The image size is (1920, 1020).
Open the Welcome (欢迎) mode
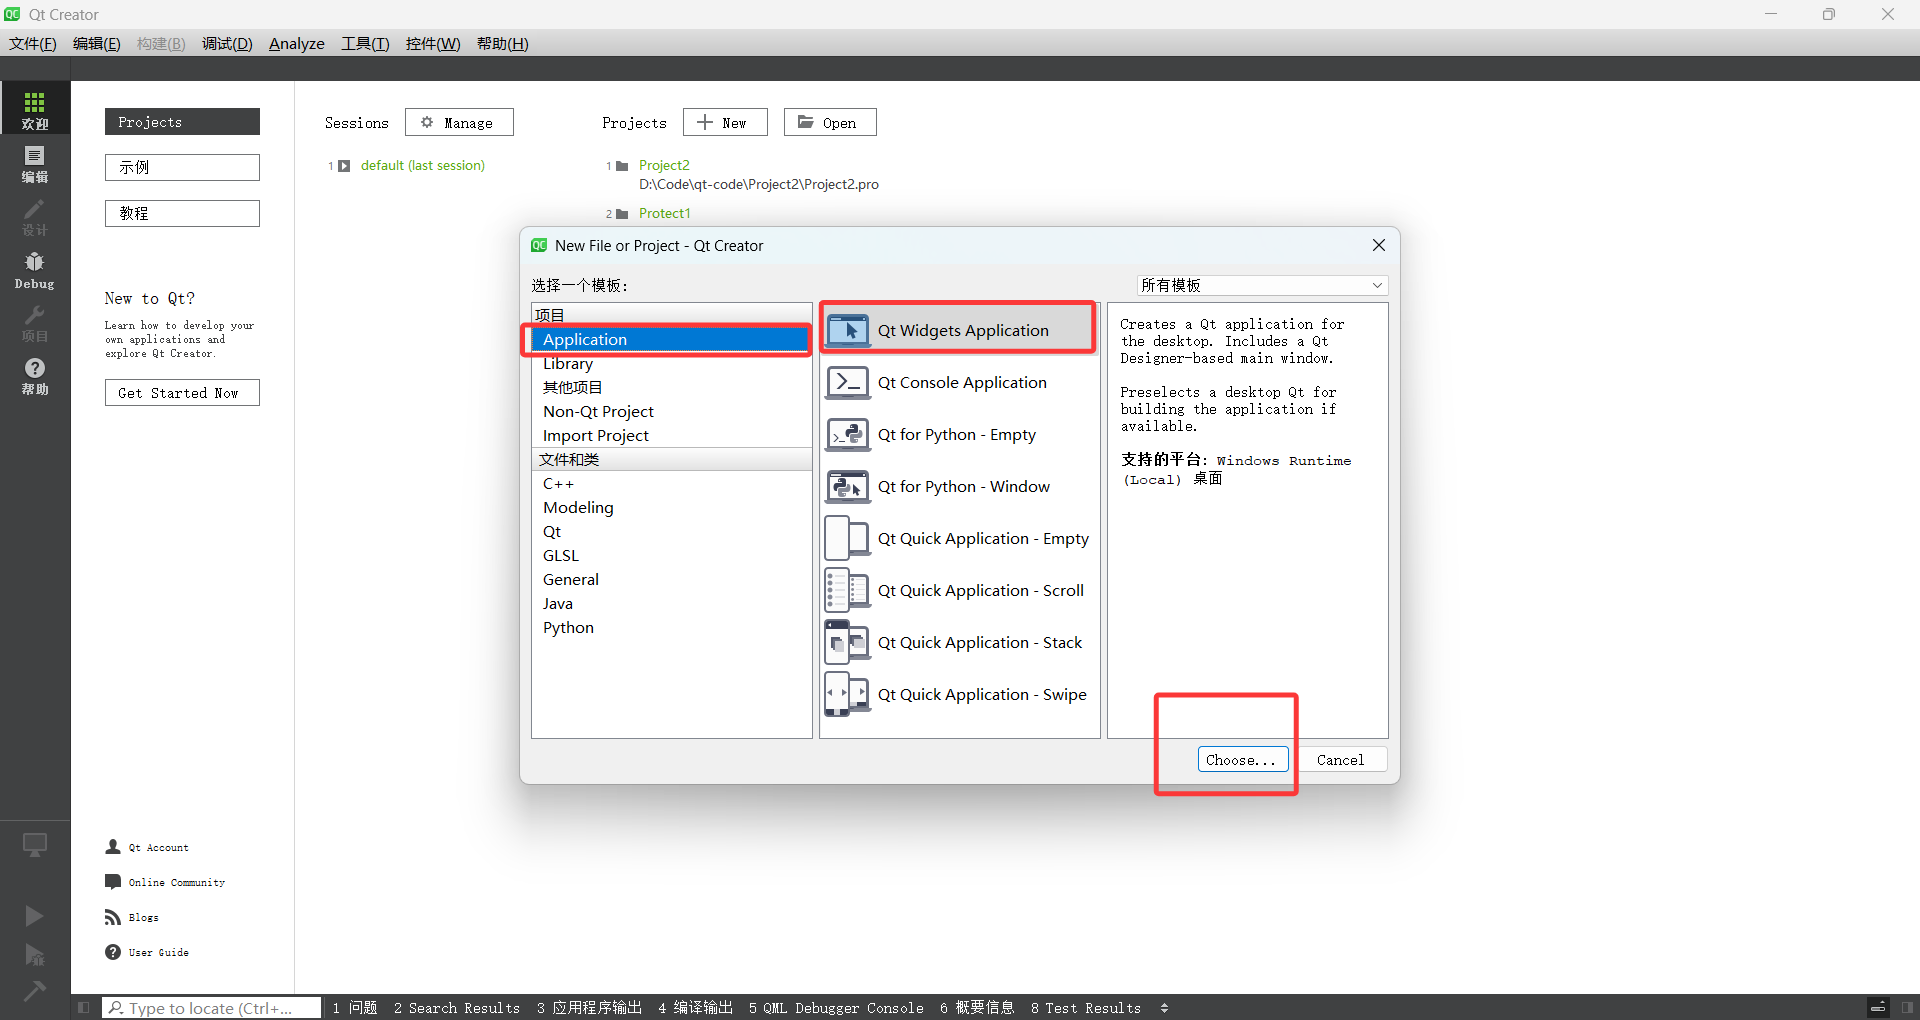35,108
